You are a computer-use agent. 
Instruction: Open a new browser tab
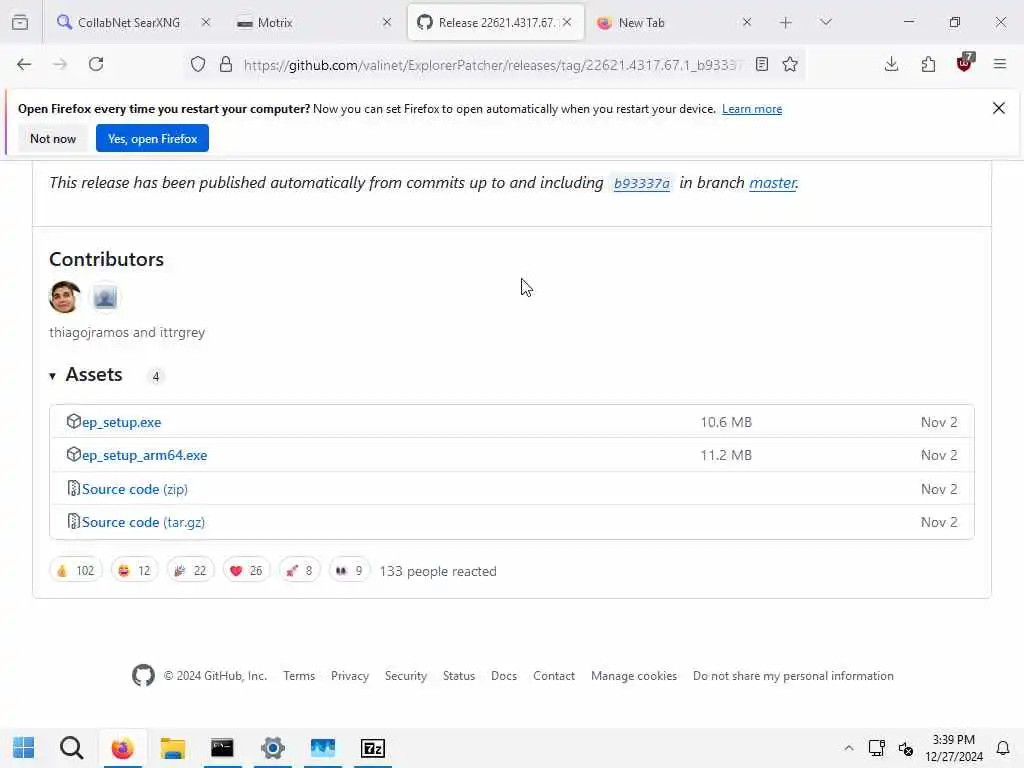click(786, 23)
